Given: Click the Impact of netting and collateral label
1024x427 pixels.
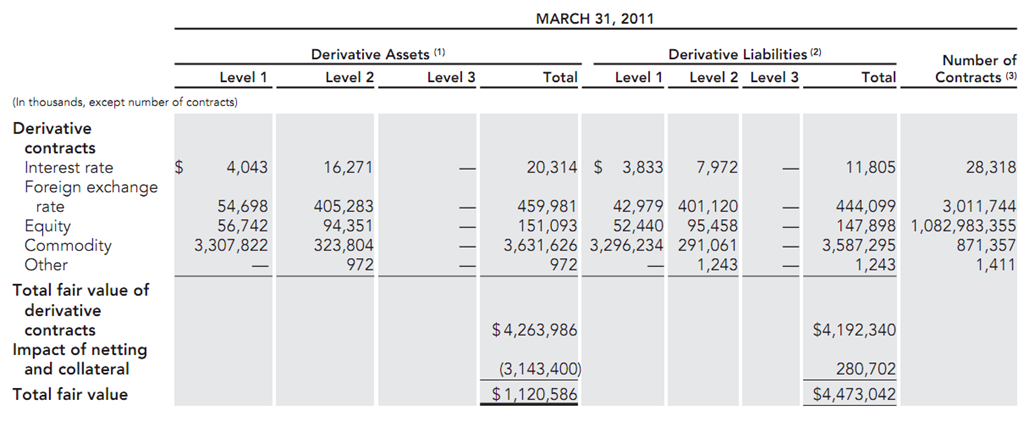Looking at the screenshot, I should click(x=79, y=359).
